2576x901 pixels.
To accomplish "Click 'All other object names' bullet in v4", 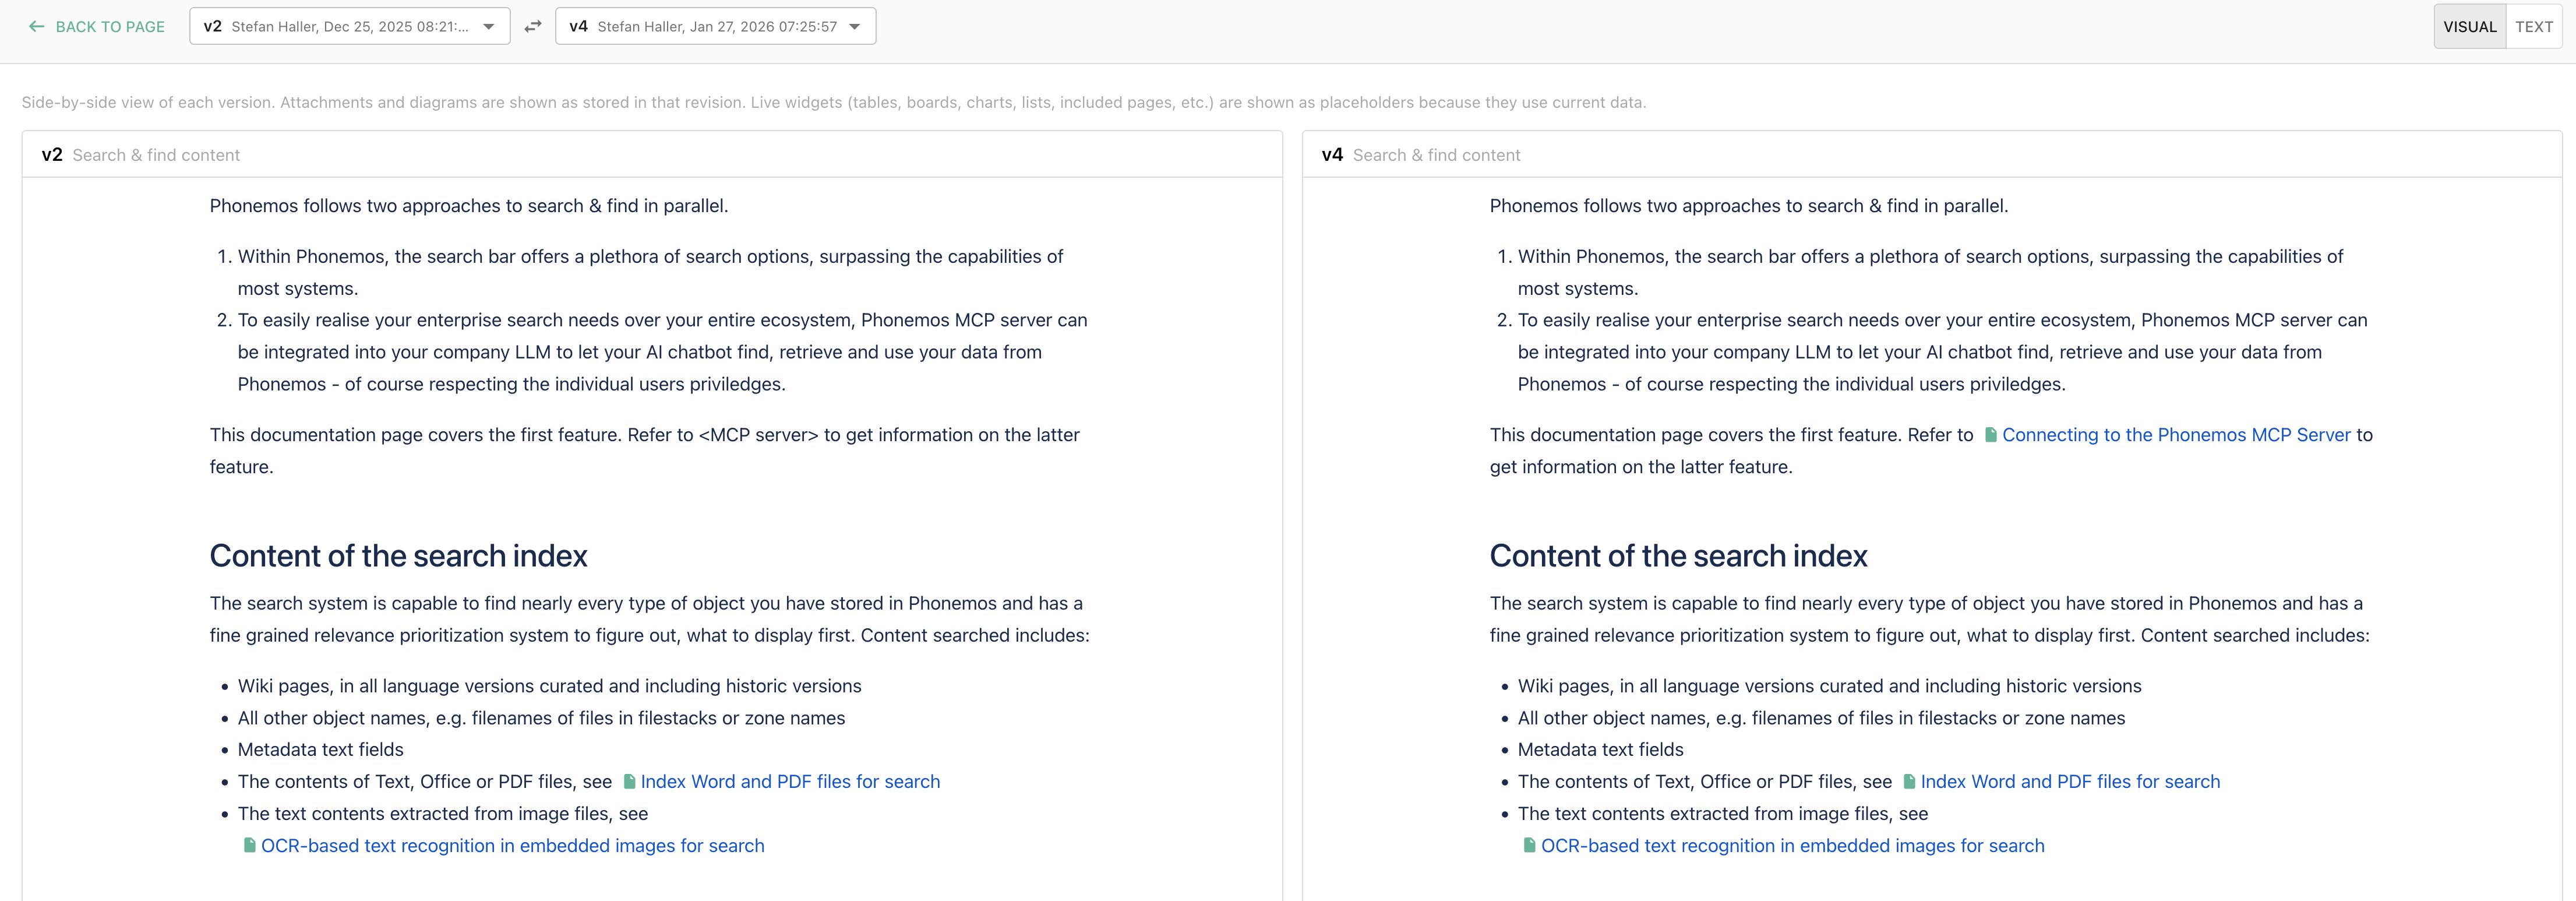I will click(1821, 718).
